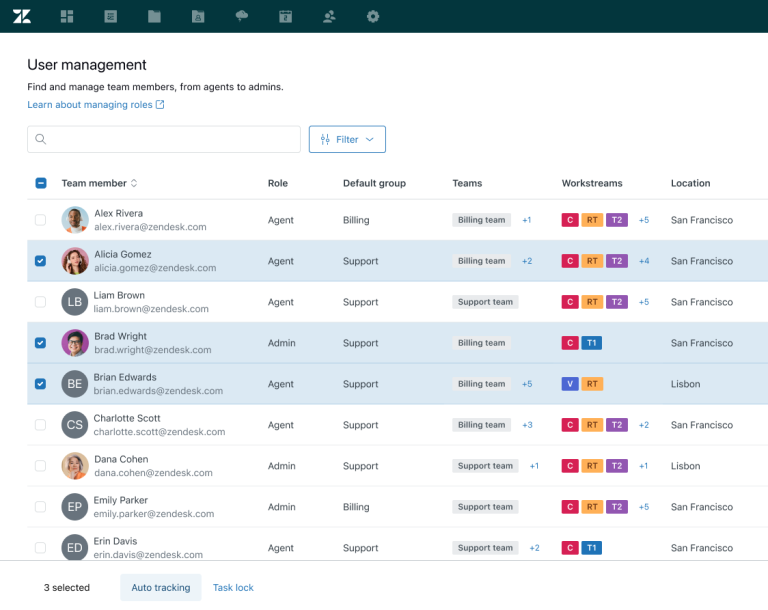Uncheck Alicia Gomez's row checkbox
This screenshot has height=610, width=768.
pos(40,261)
